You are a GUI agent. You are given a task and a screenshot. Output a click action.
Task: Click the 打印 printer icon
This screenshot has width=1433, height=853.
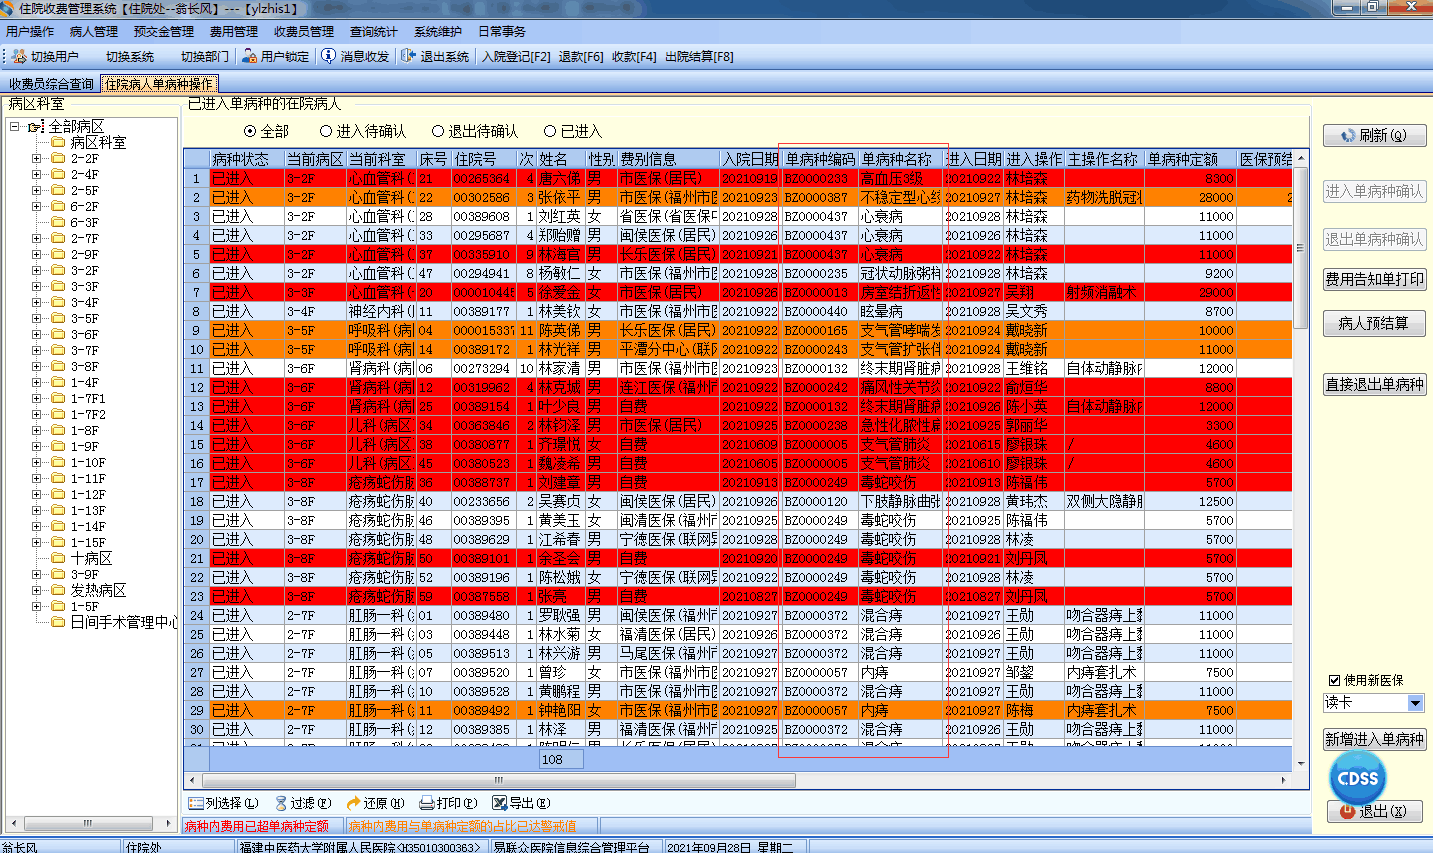pos(427,803)
